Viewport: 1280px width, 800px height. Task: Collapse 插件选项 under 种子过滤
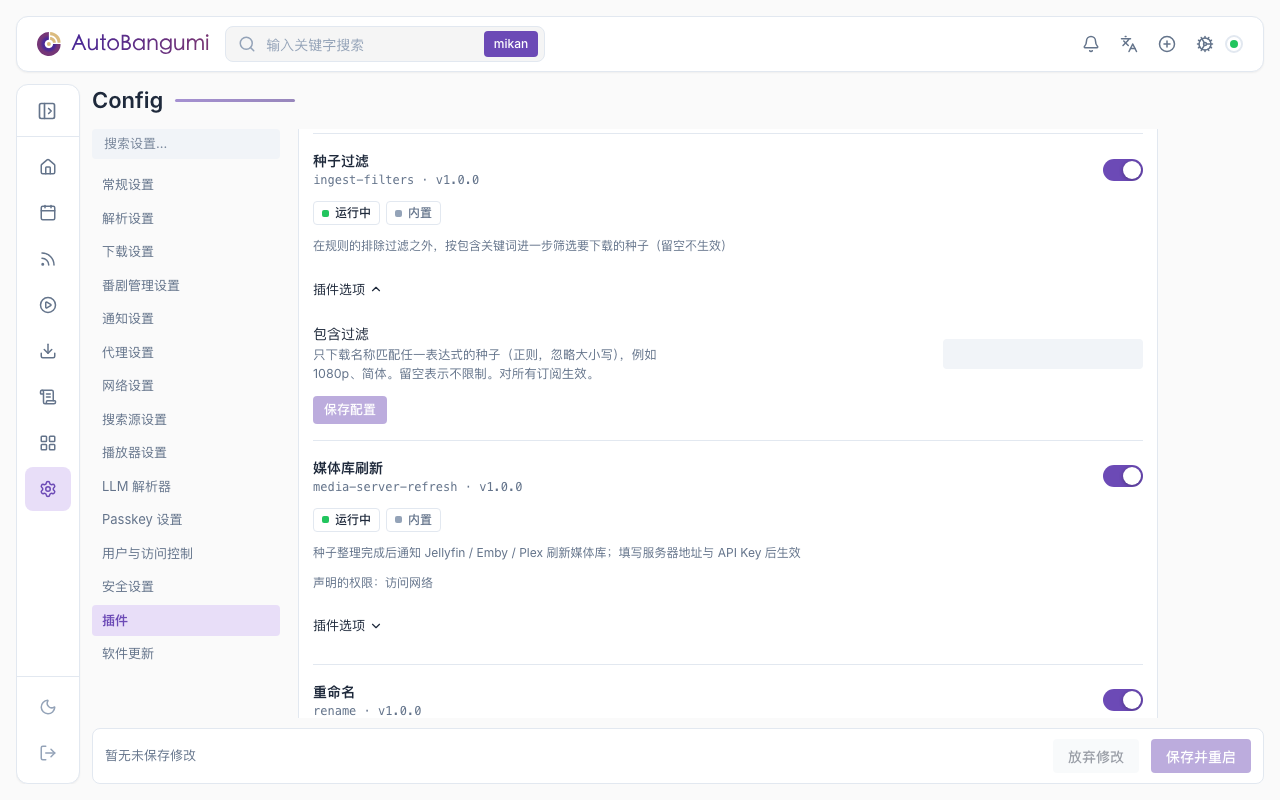pyautogui.click(x=347, y=289)
